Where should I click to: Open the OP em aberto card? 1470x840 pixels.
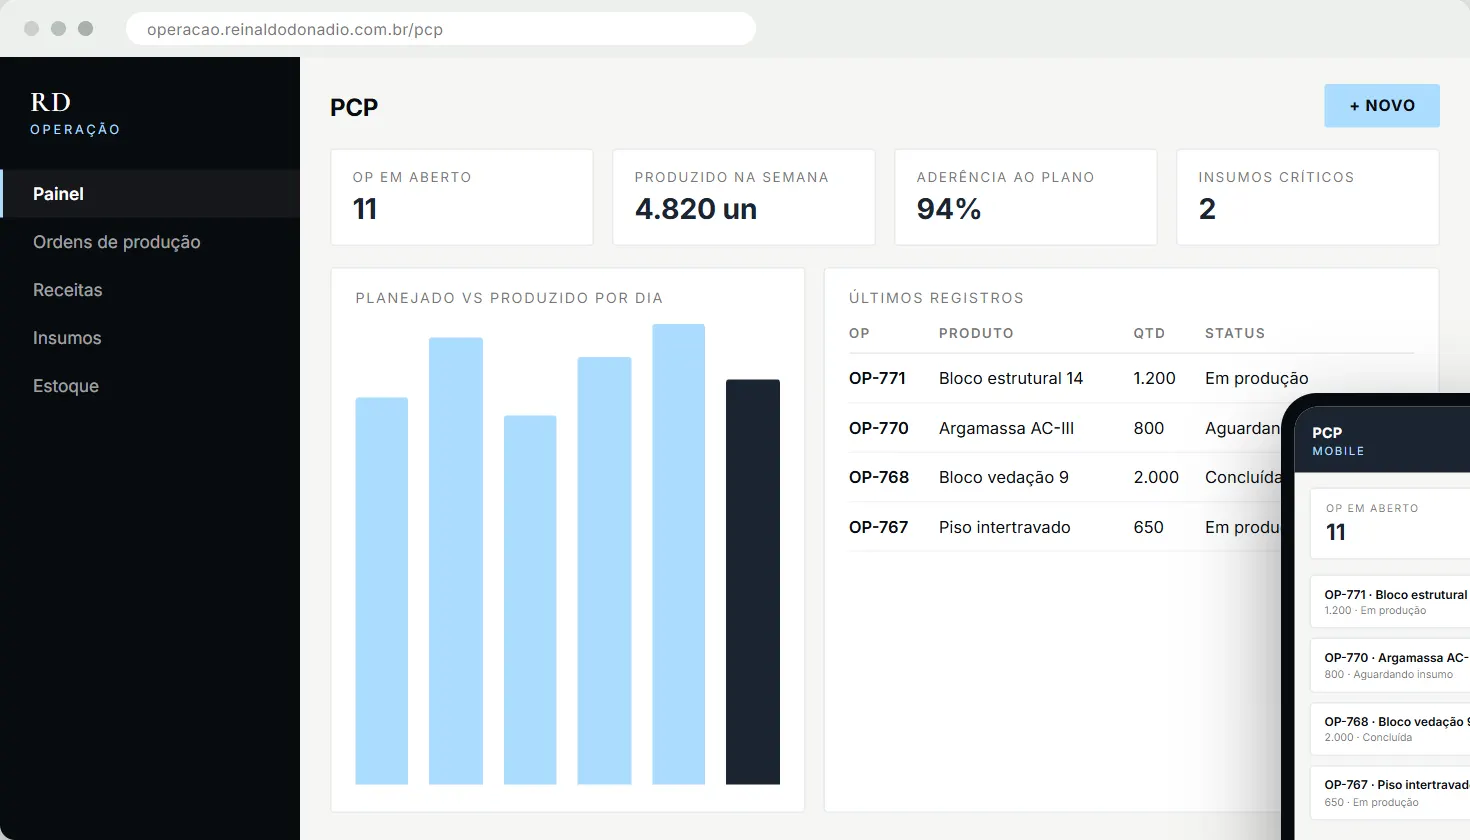[462, 197]
